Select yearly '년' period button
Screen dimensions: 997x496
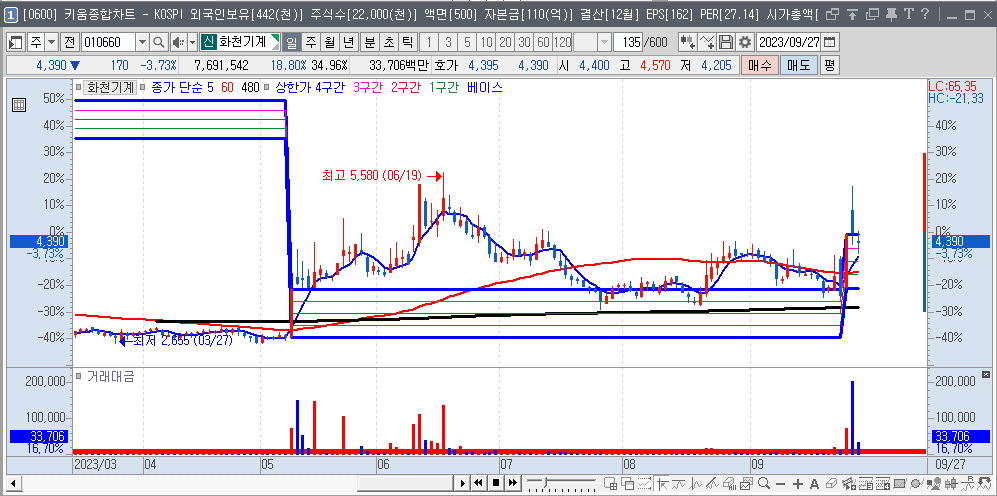click(x=348, y=43)
